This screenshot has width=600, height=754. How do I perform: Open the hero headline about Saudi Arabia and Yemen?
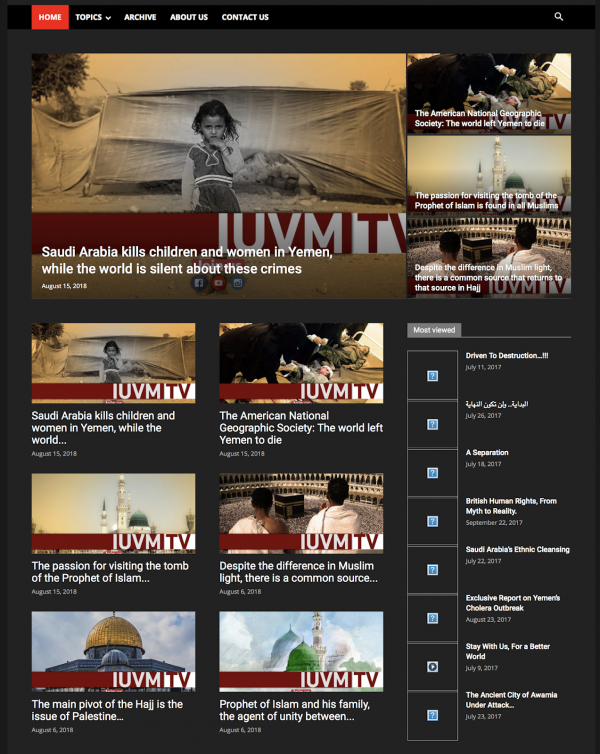click(186, 260)
